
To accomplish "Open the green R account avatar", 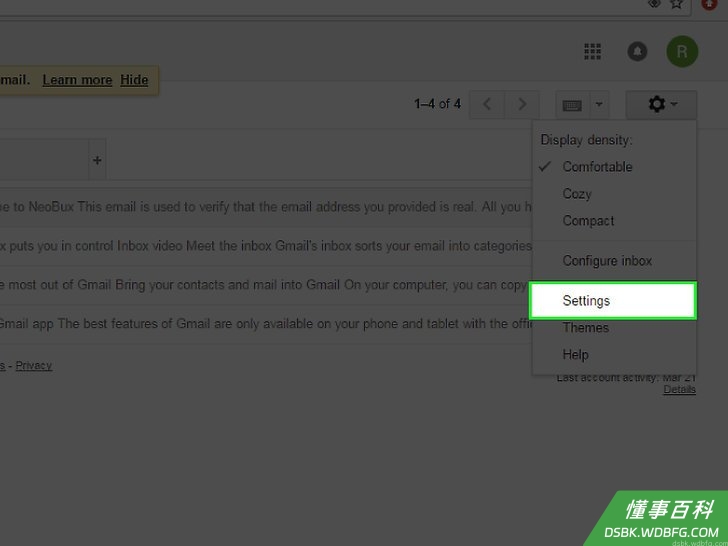I will (x=682, y=52).
